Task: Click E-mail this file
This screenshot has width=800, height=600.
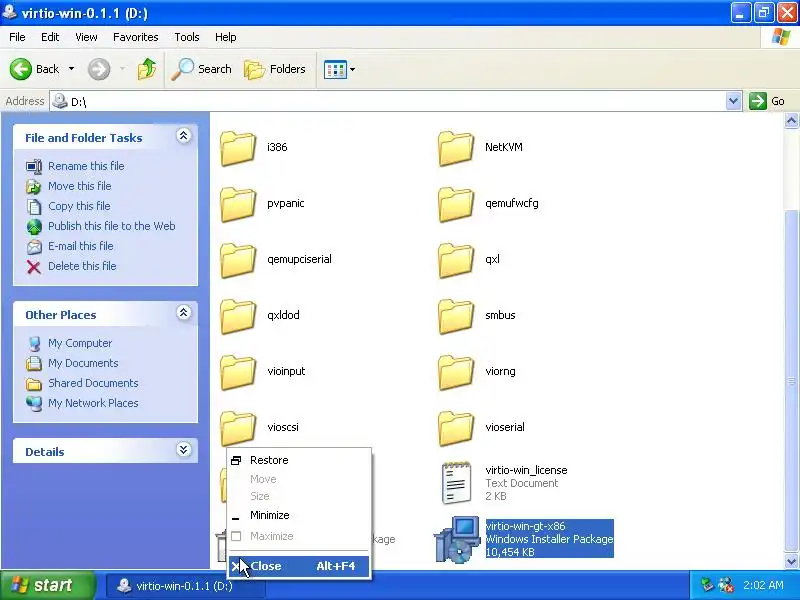Action: [80, 246]
